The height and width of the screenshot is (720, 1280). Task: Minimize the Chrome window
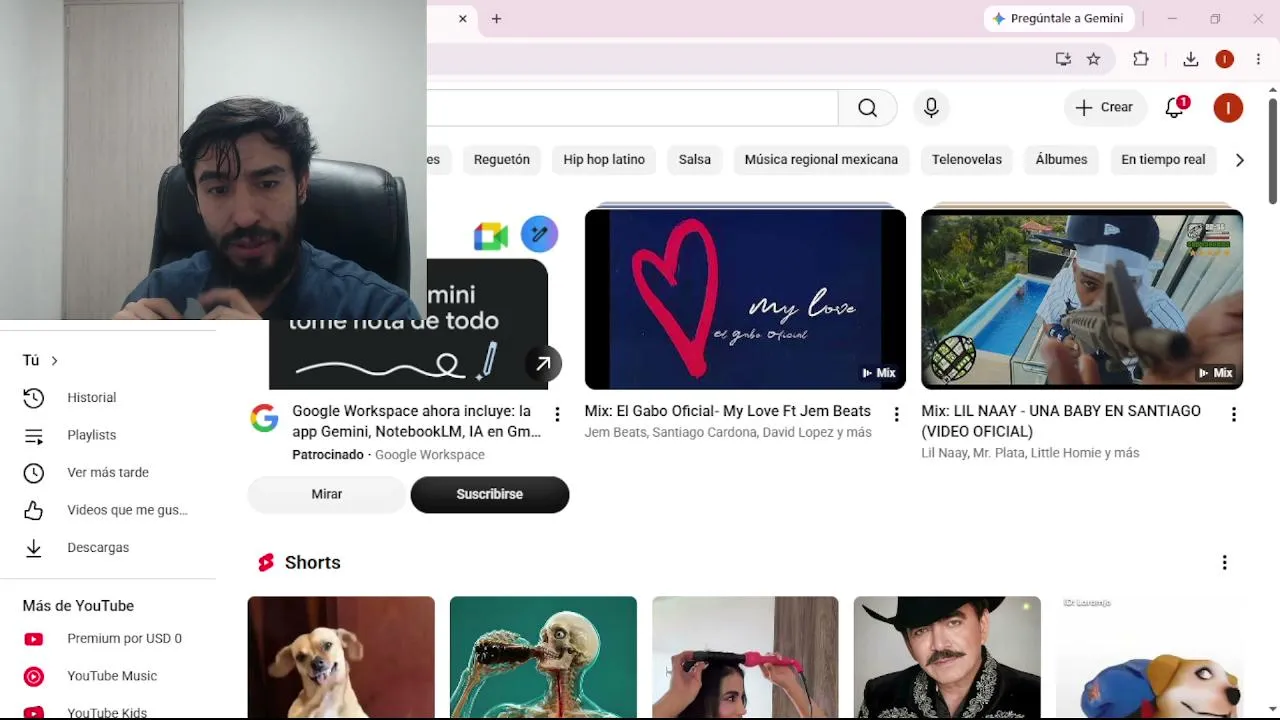tap(1172, 19)
